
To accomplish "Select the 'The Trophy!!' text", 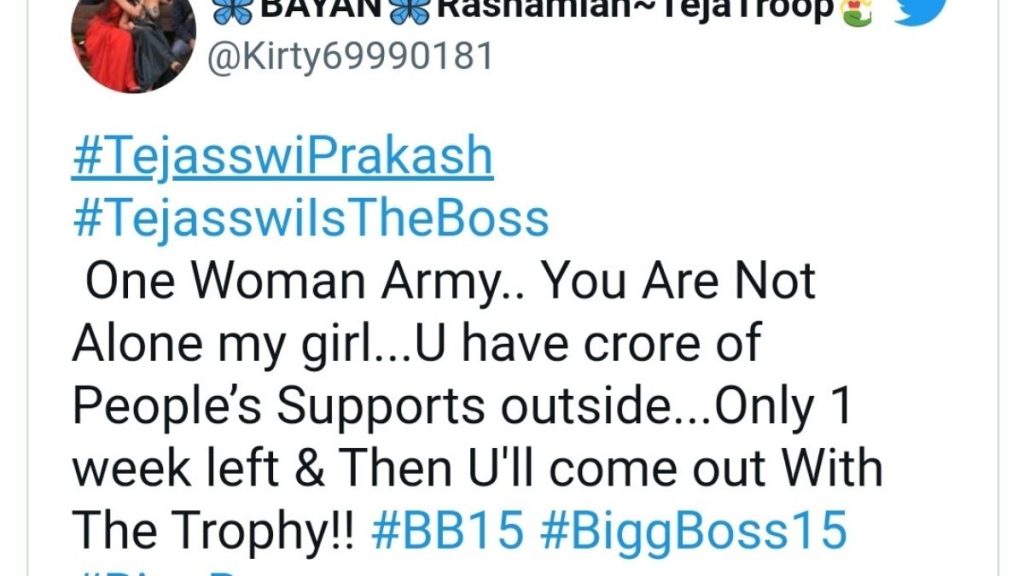I will click(213, 530).
